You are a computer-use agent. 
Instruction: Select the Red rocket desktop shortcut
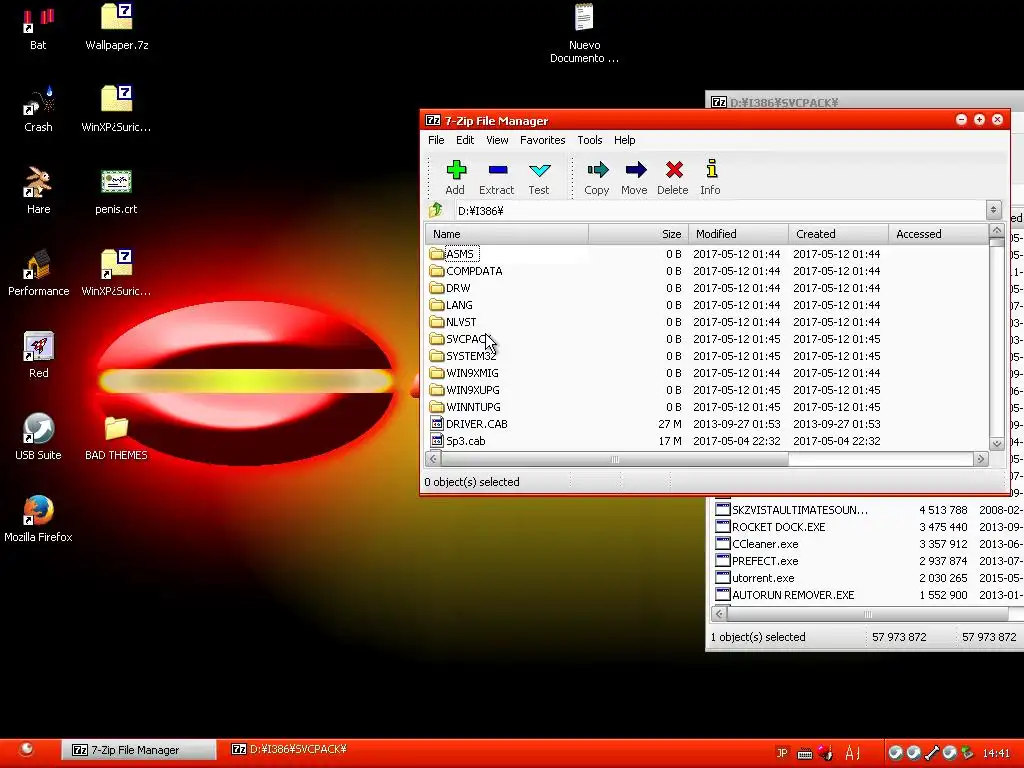click(x=39, y=356)
